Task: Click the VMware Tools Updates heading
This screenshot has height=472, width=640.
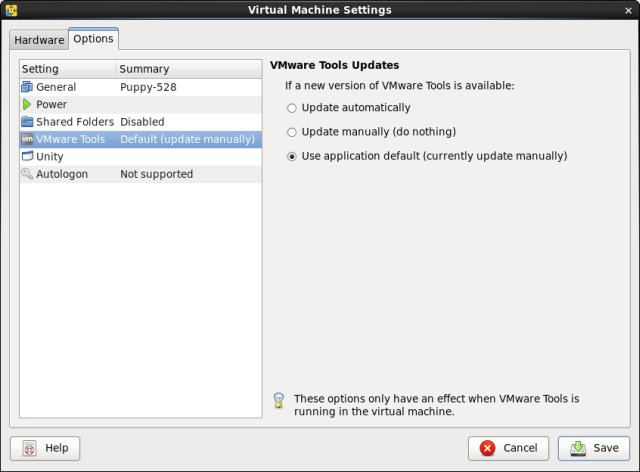Action: [335, 65]
